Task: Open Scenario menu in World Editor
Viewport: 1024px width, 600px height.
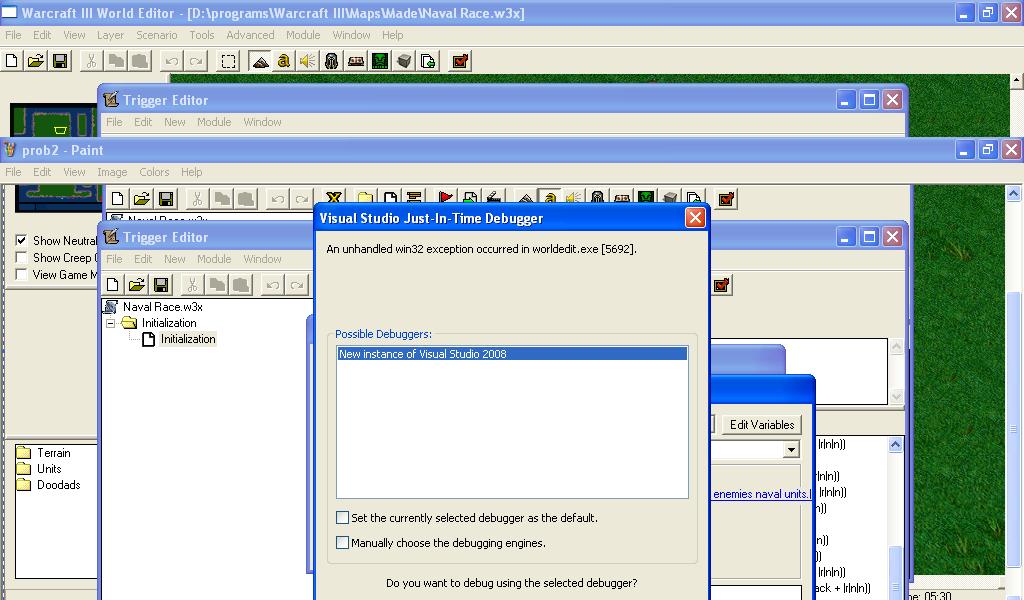Action: point(157,35)
